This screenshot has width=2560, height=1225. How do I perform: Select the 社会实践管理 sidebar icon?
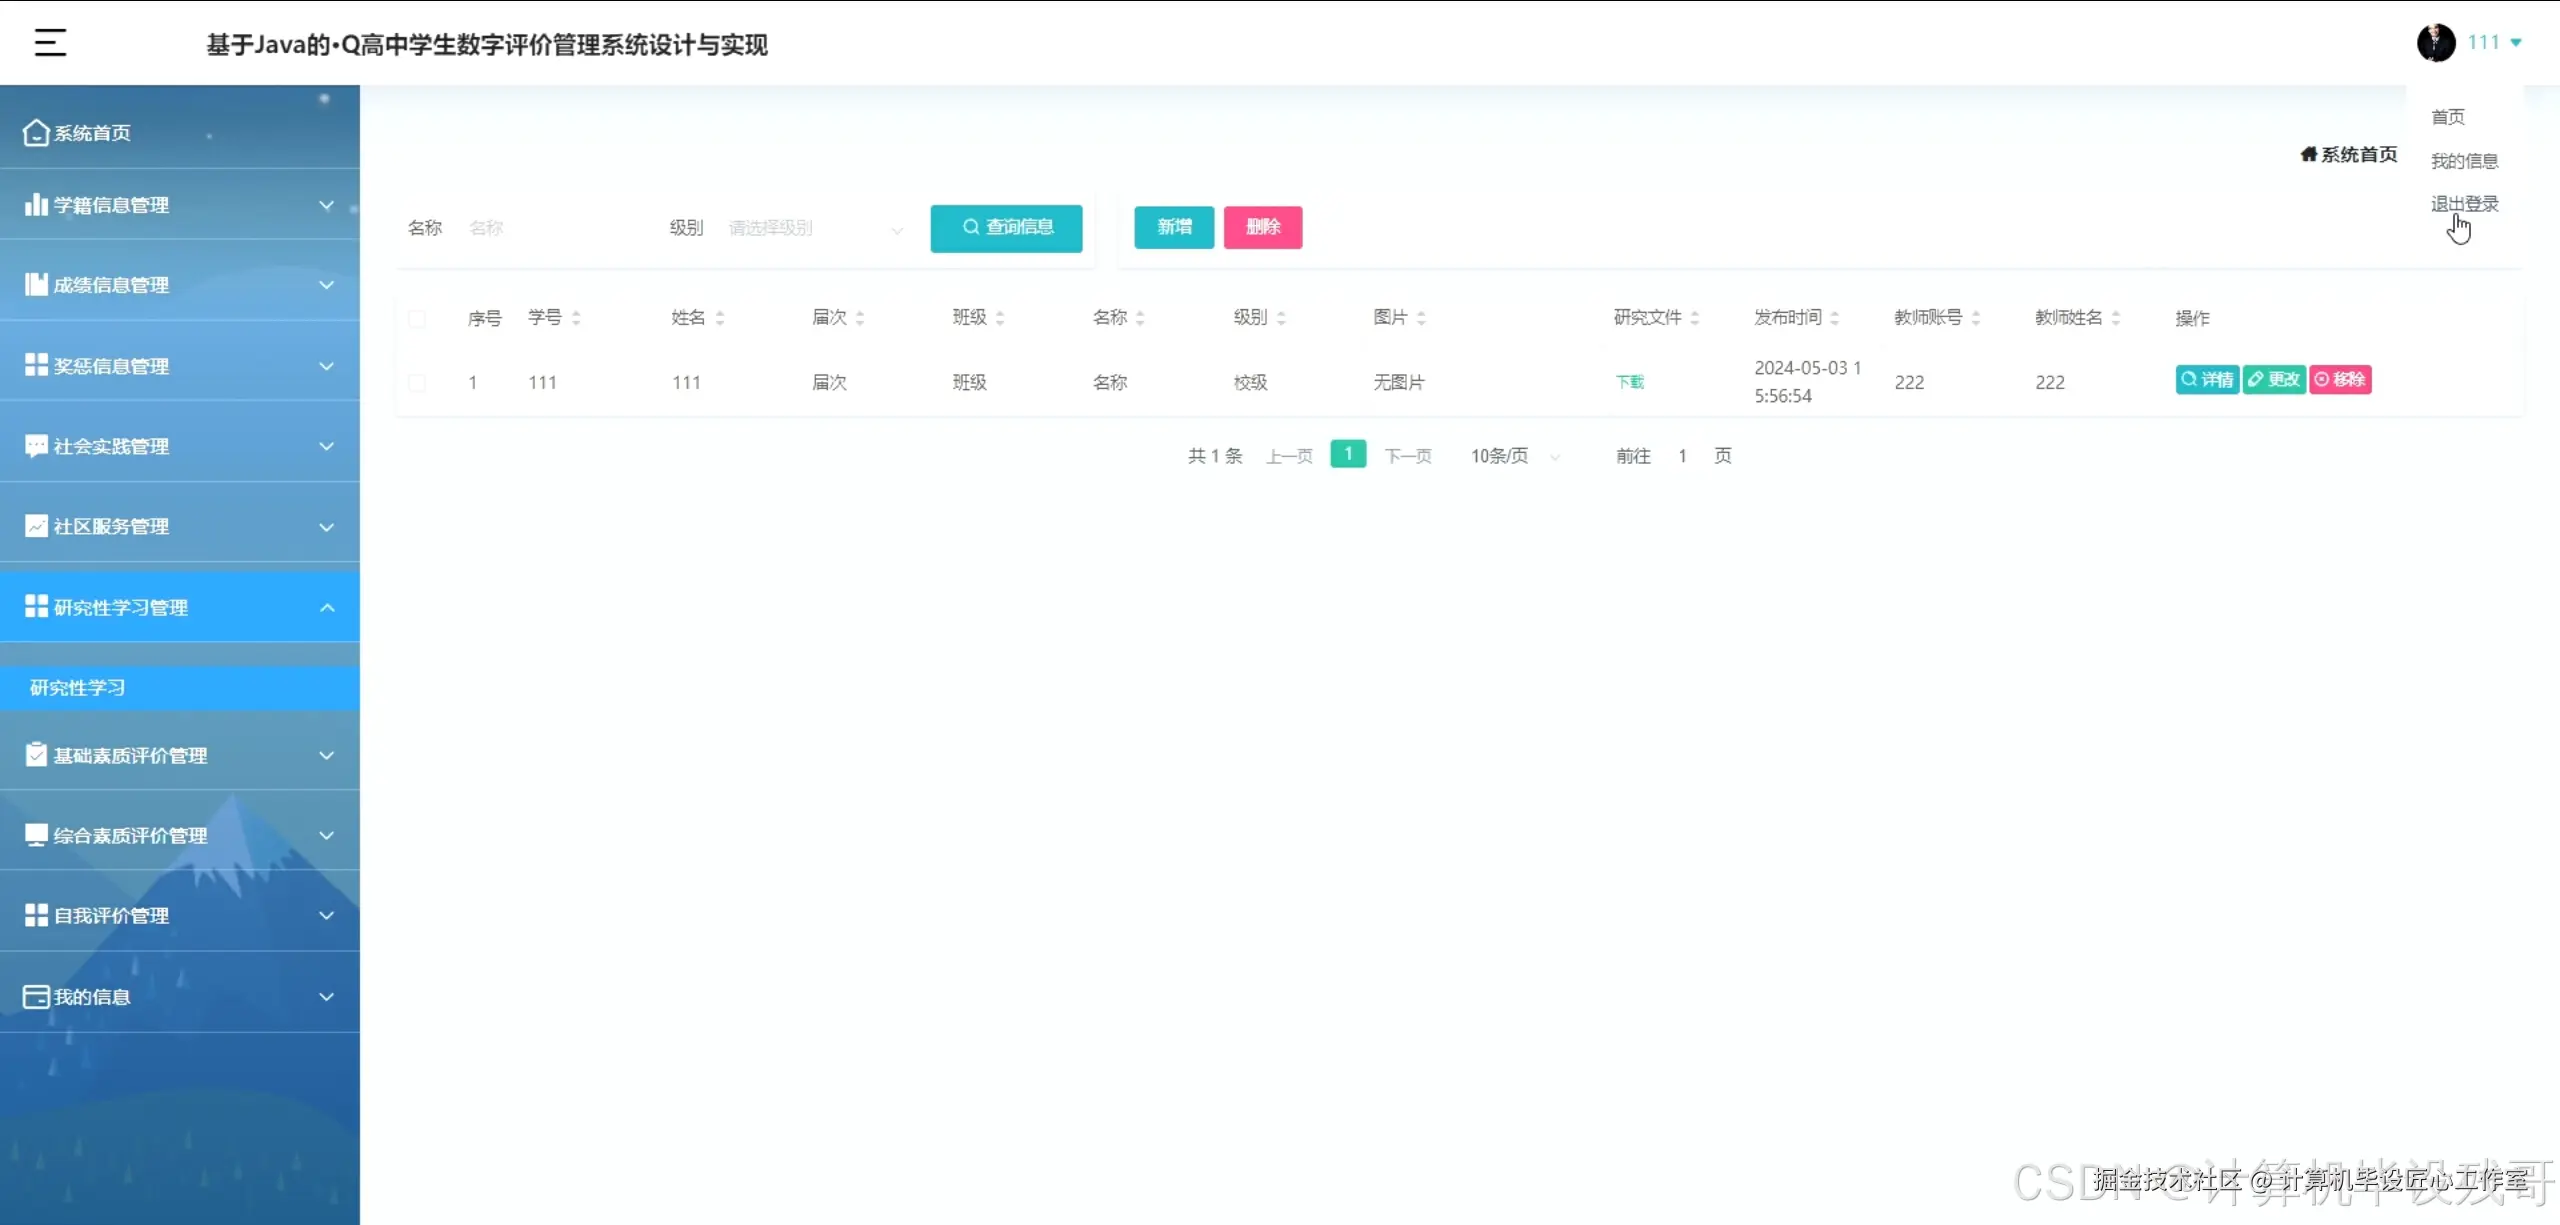35,445
